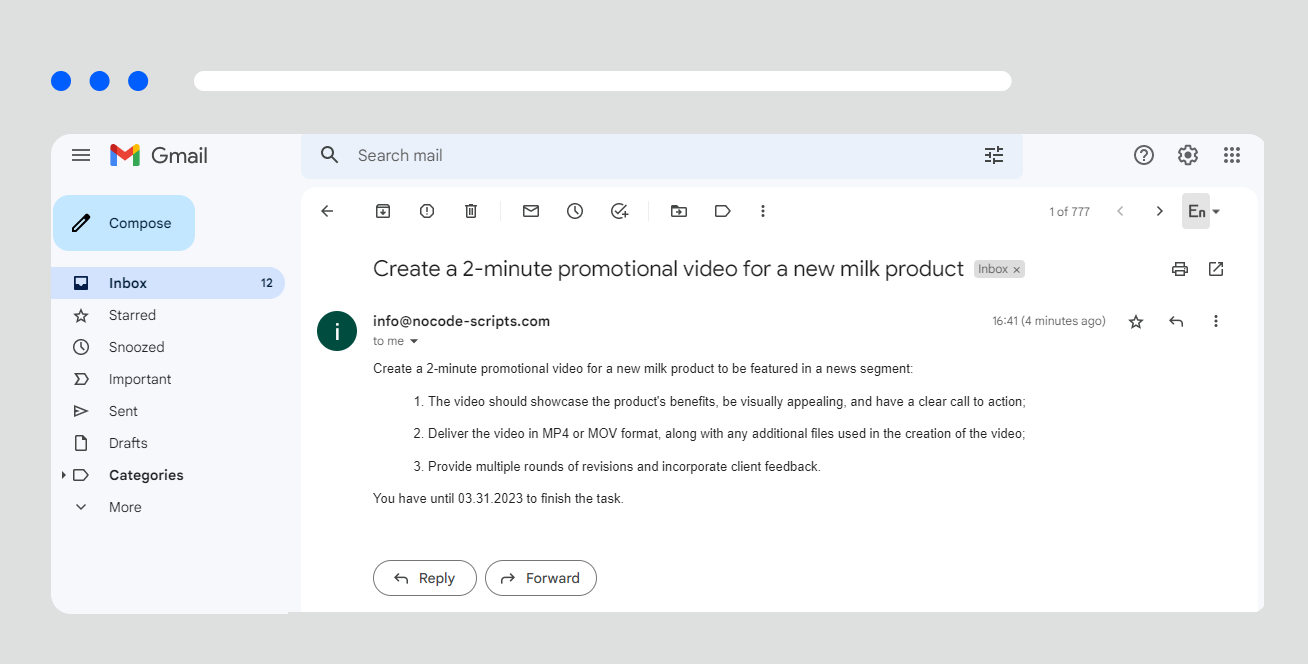Archive this email with the archive icon
1308x664 pixels.
383,211
